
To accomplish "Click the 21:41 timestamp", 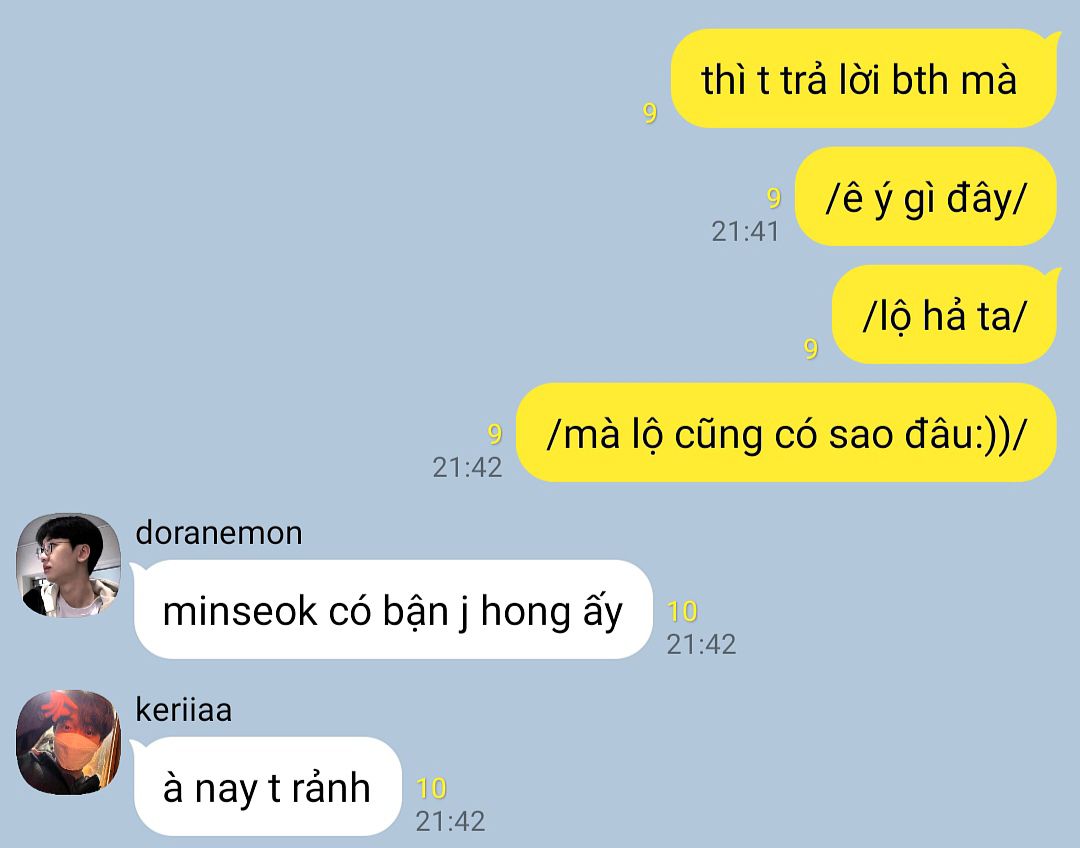I will (745, 231).
